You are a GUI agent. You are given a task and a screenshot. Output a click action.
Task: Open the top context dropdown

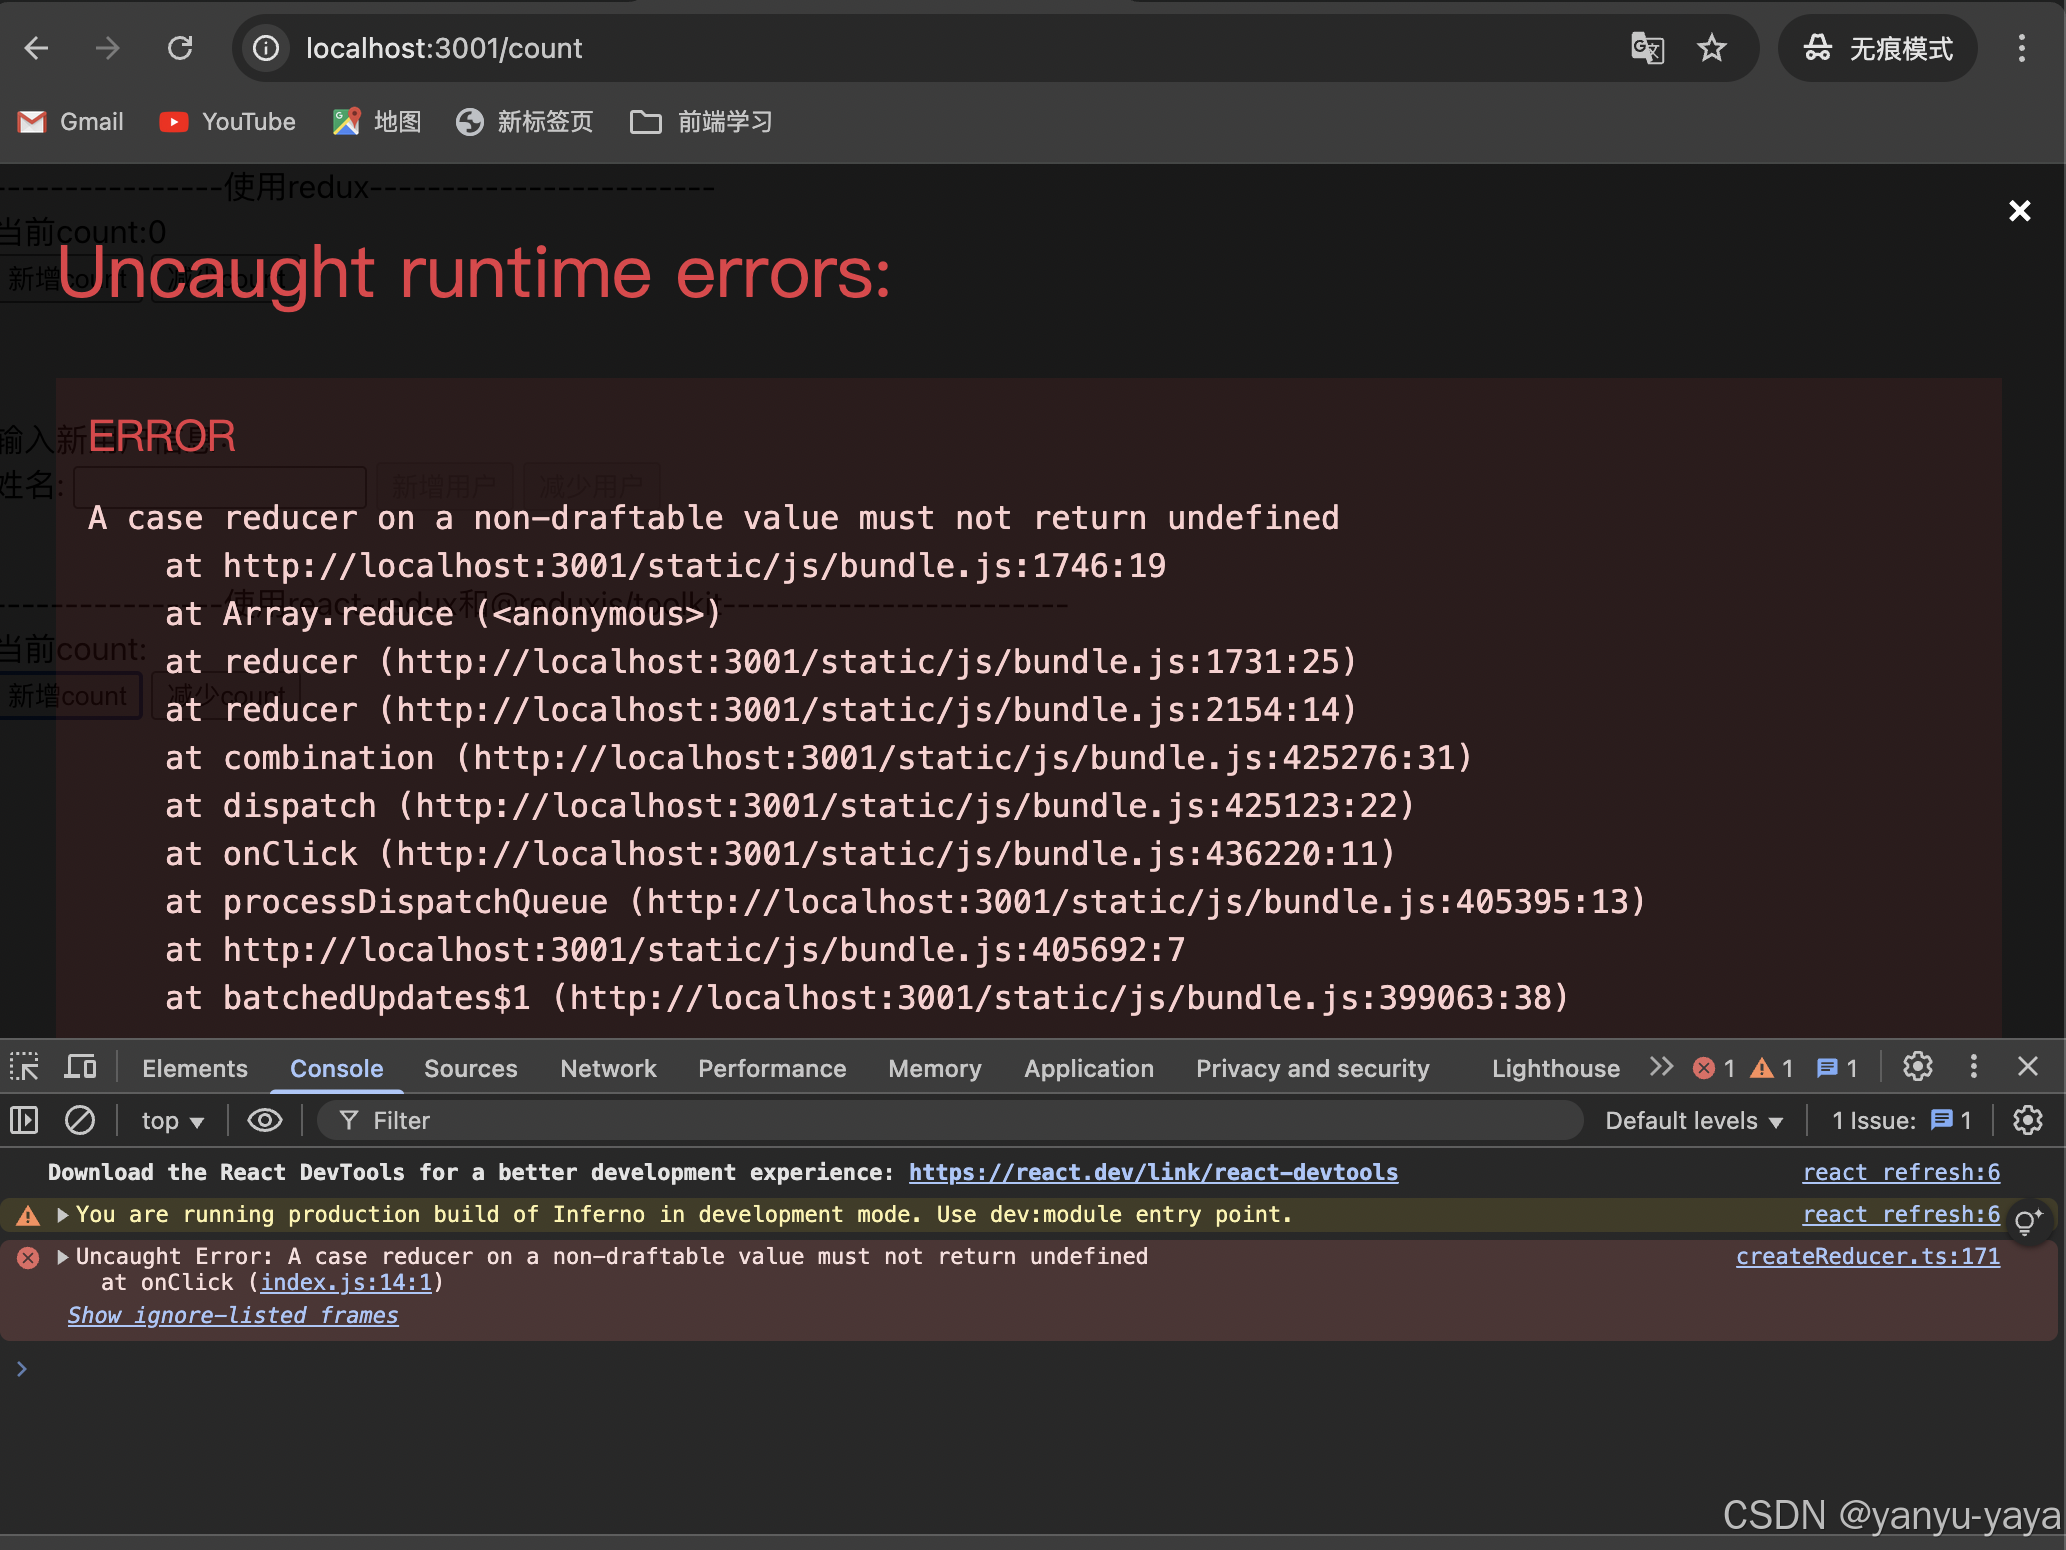pos(172,1121)
